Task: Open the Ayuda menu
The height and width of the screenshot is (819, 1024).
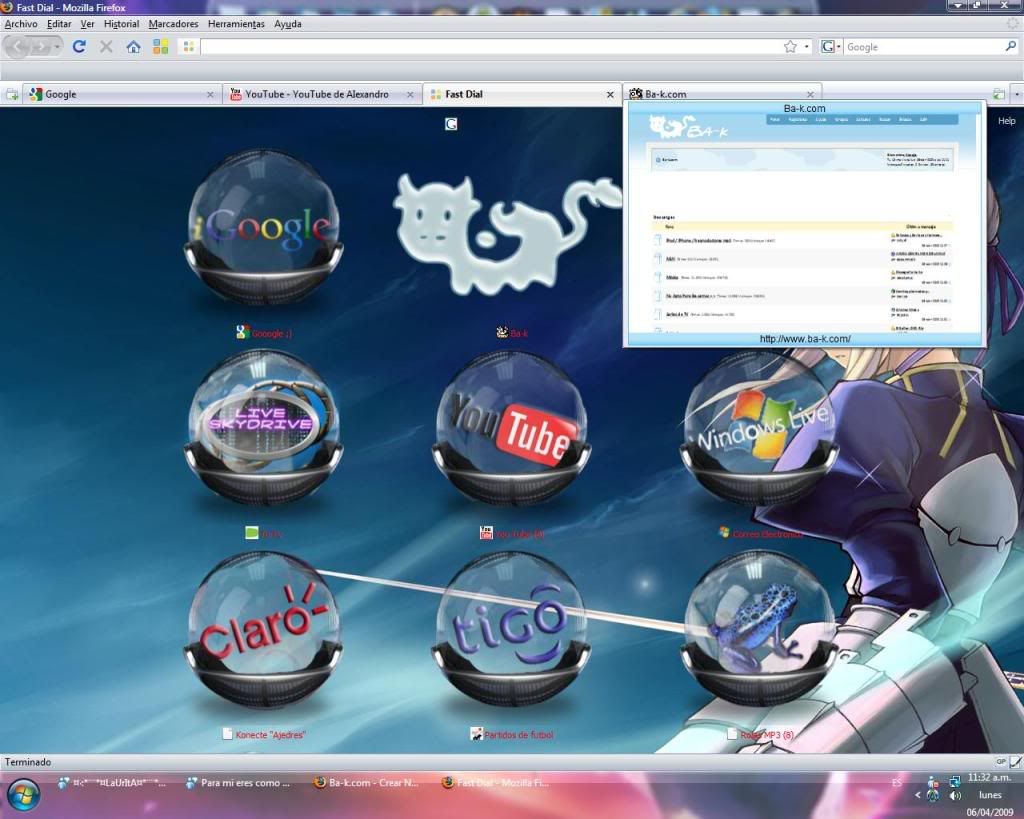Action: click(x=287, y=24)
